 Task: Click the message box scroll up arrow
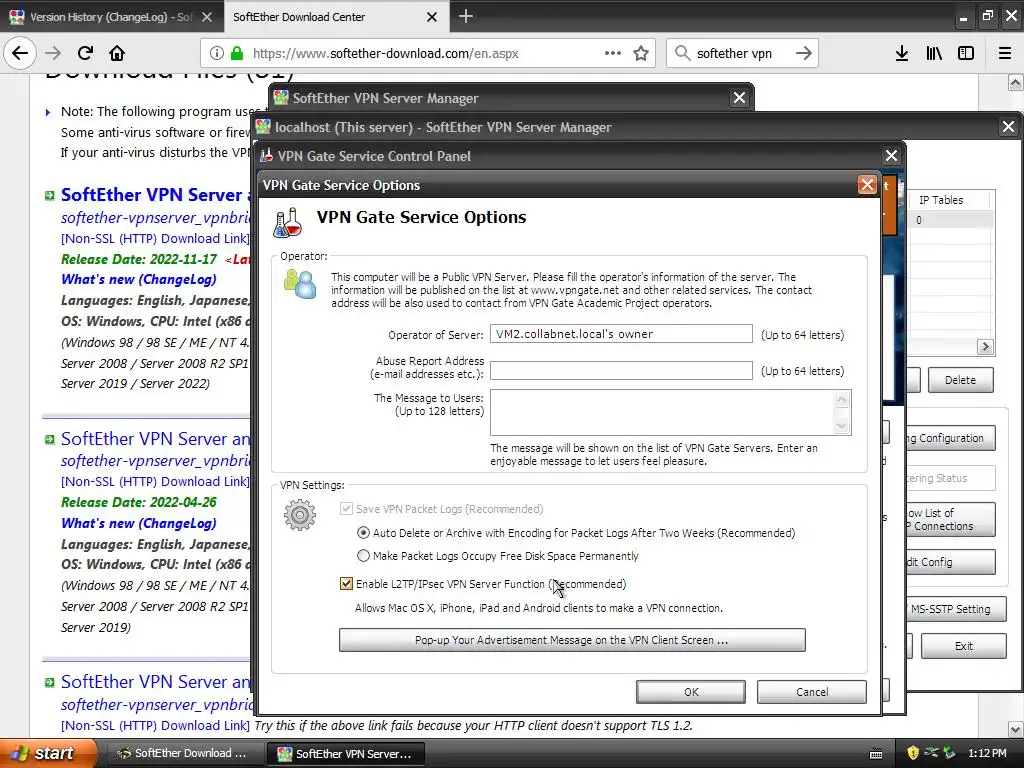point(841,399)
